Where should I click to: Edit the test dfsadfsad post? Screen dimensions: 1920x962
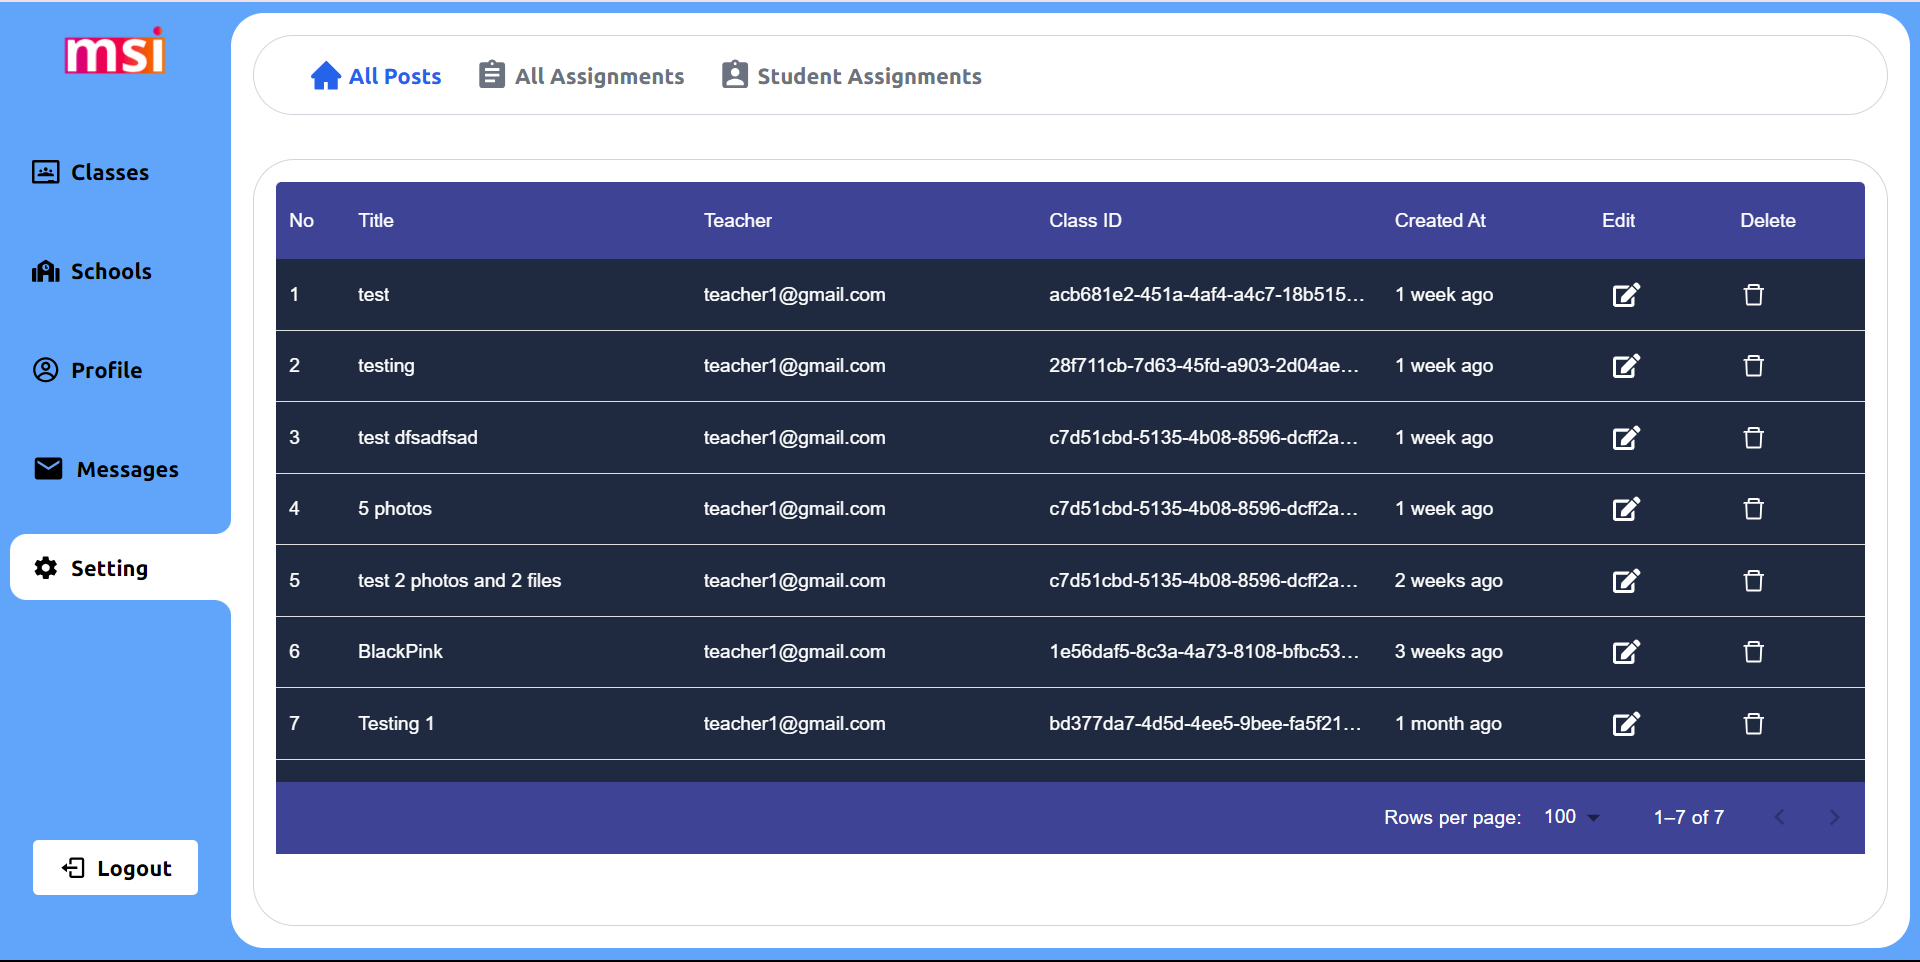(x=1626, y=438)
